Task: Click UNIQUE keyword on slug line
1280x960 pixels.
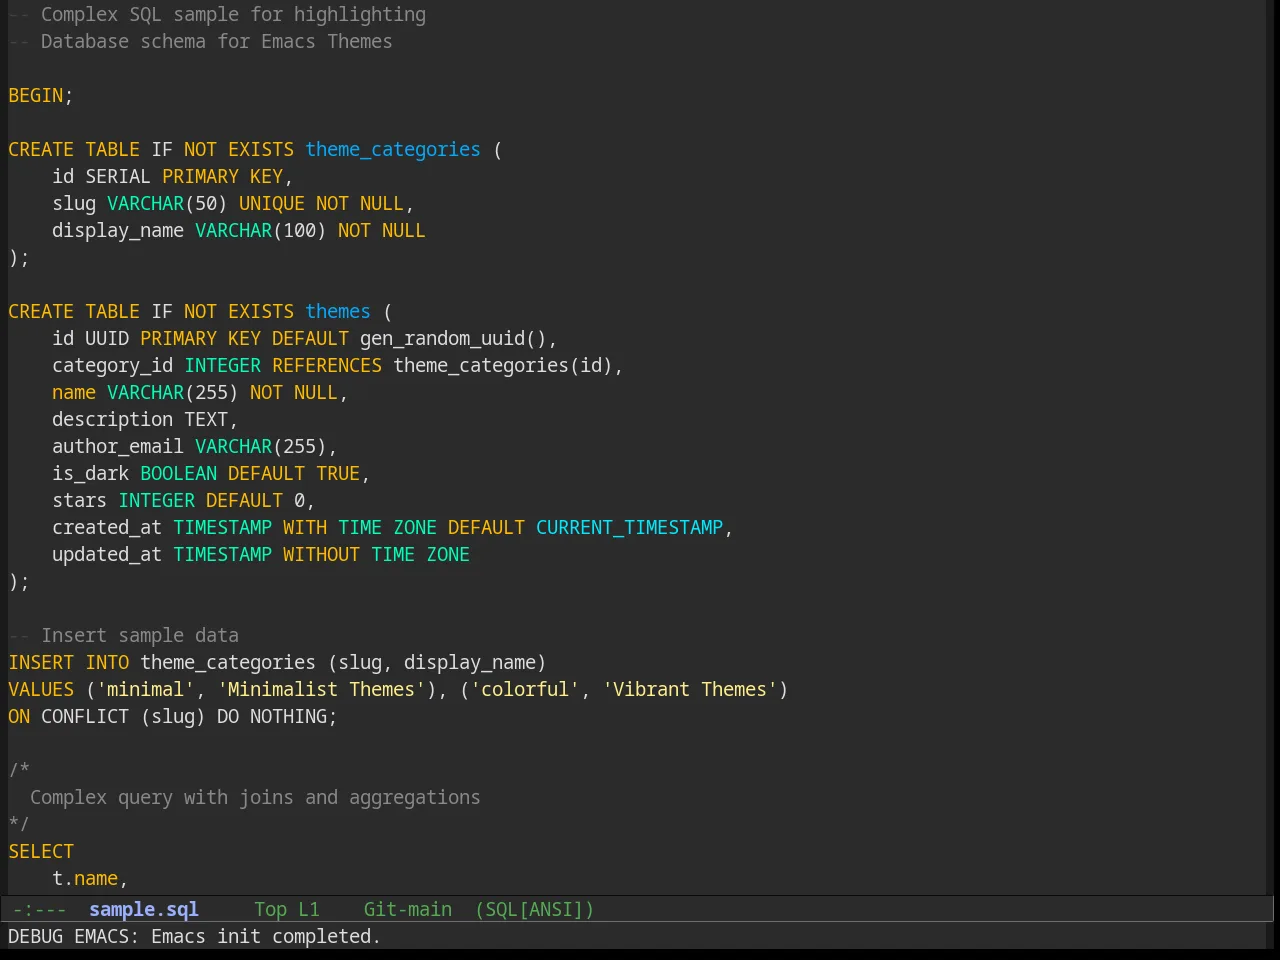Action: [272, 203]
